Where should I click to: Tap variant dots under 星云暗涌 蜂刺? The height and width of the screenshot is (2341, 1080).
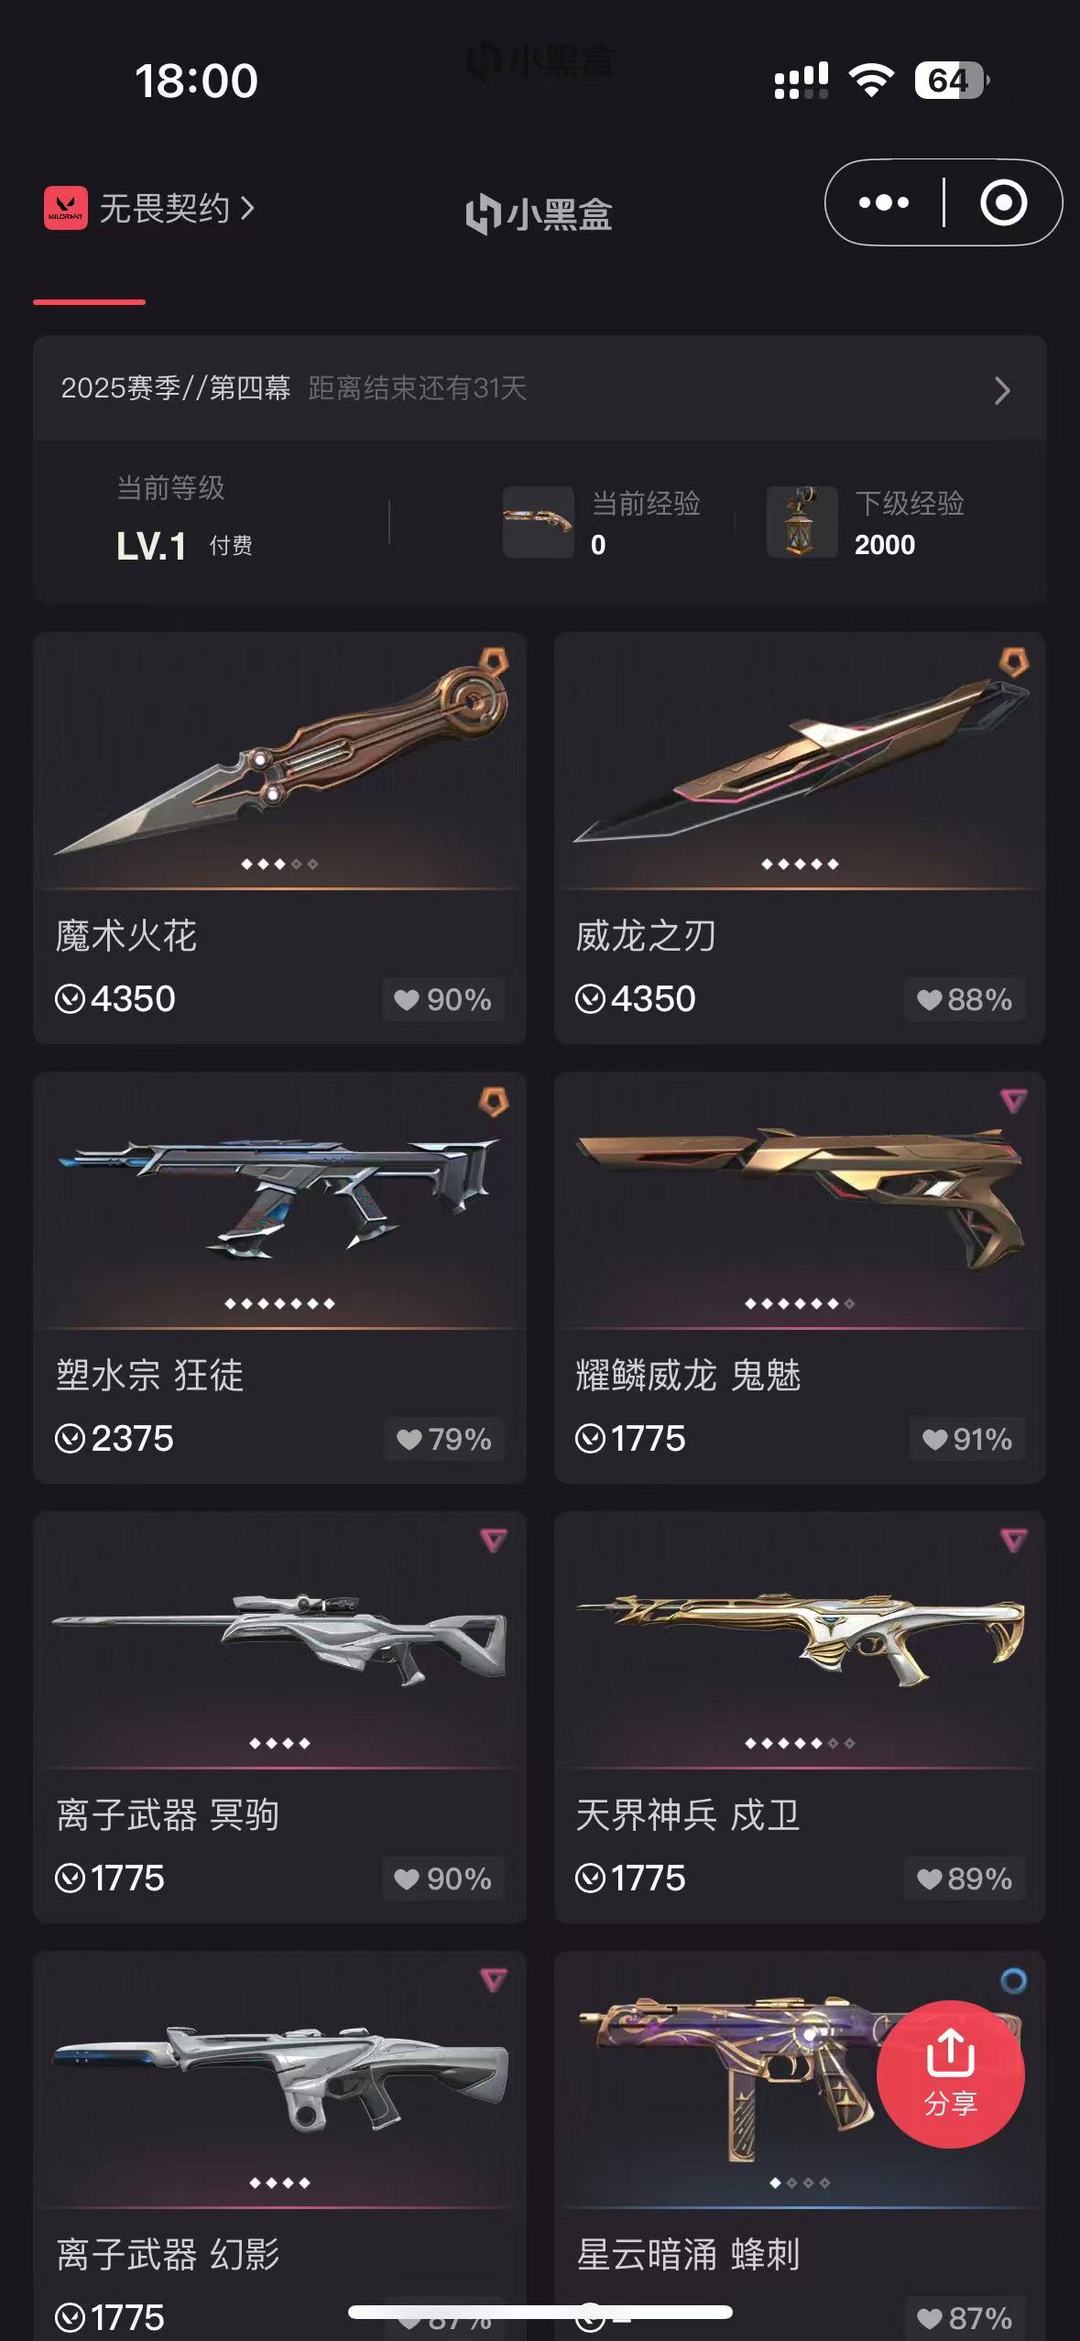tap(800, 2183)
